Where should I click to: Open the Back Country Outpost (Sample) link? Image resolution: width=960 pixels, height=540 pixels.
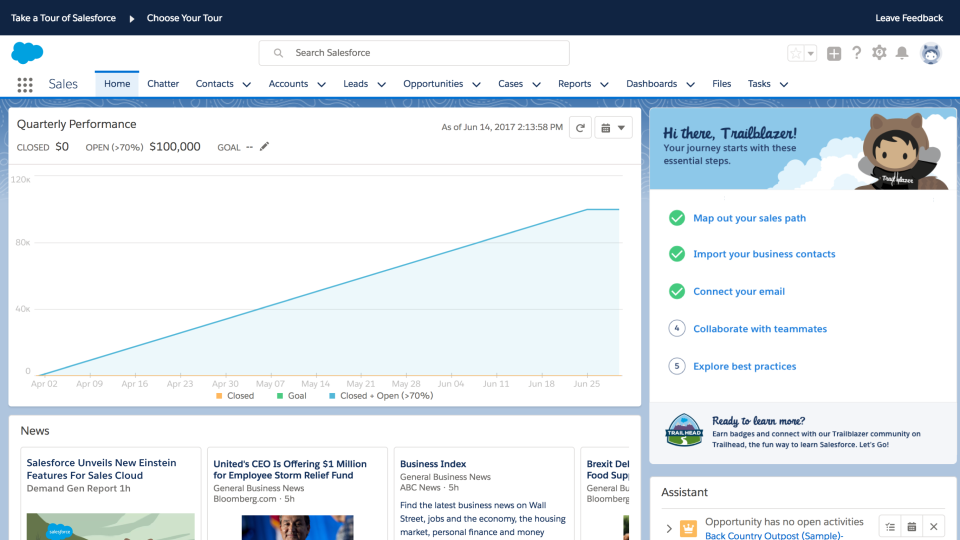click(774, 535)
